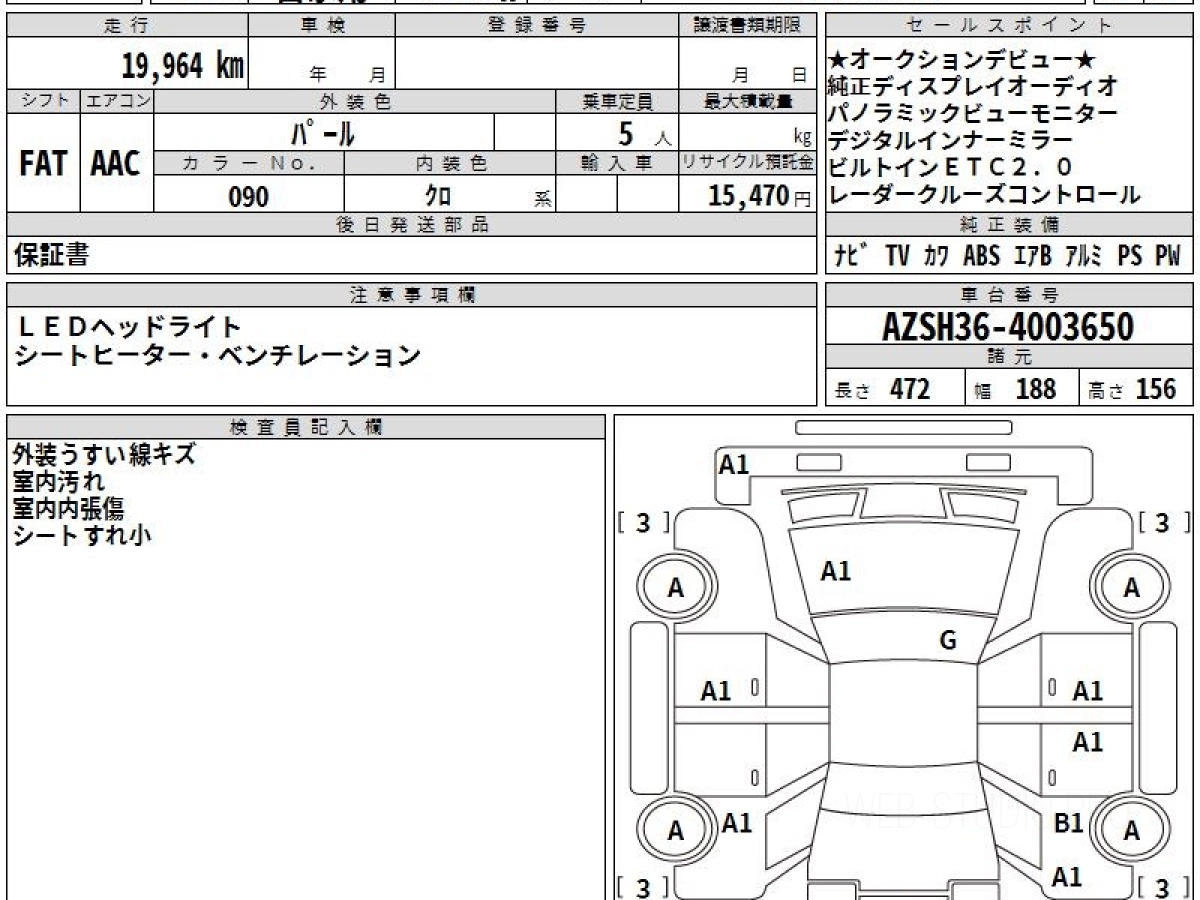Select the B1 damage mark on diagram
1200x900 pixels.
(1068, 823)
